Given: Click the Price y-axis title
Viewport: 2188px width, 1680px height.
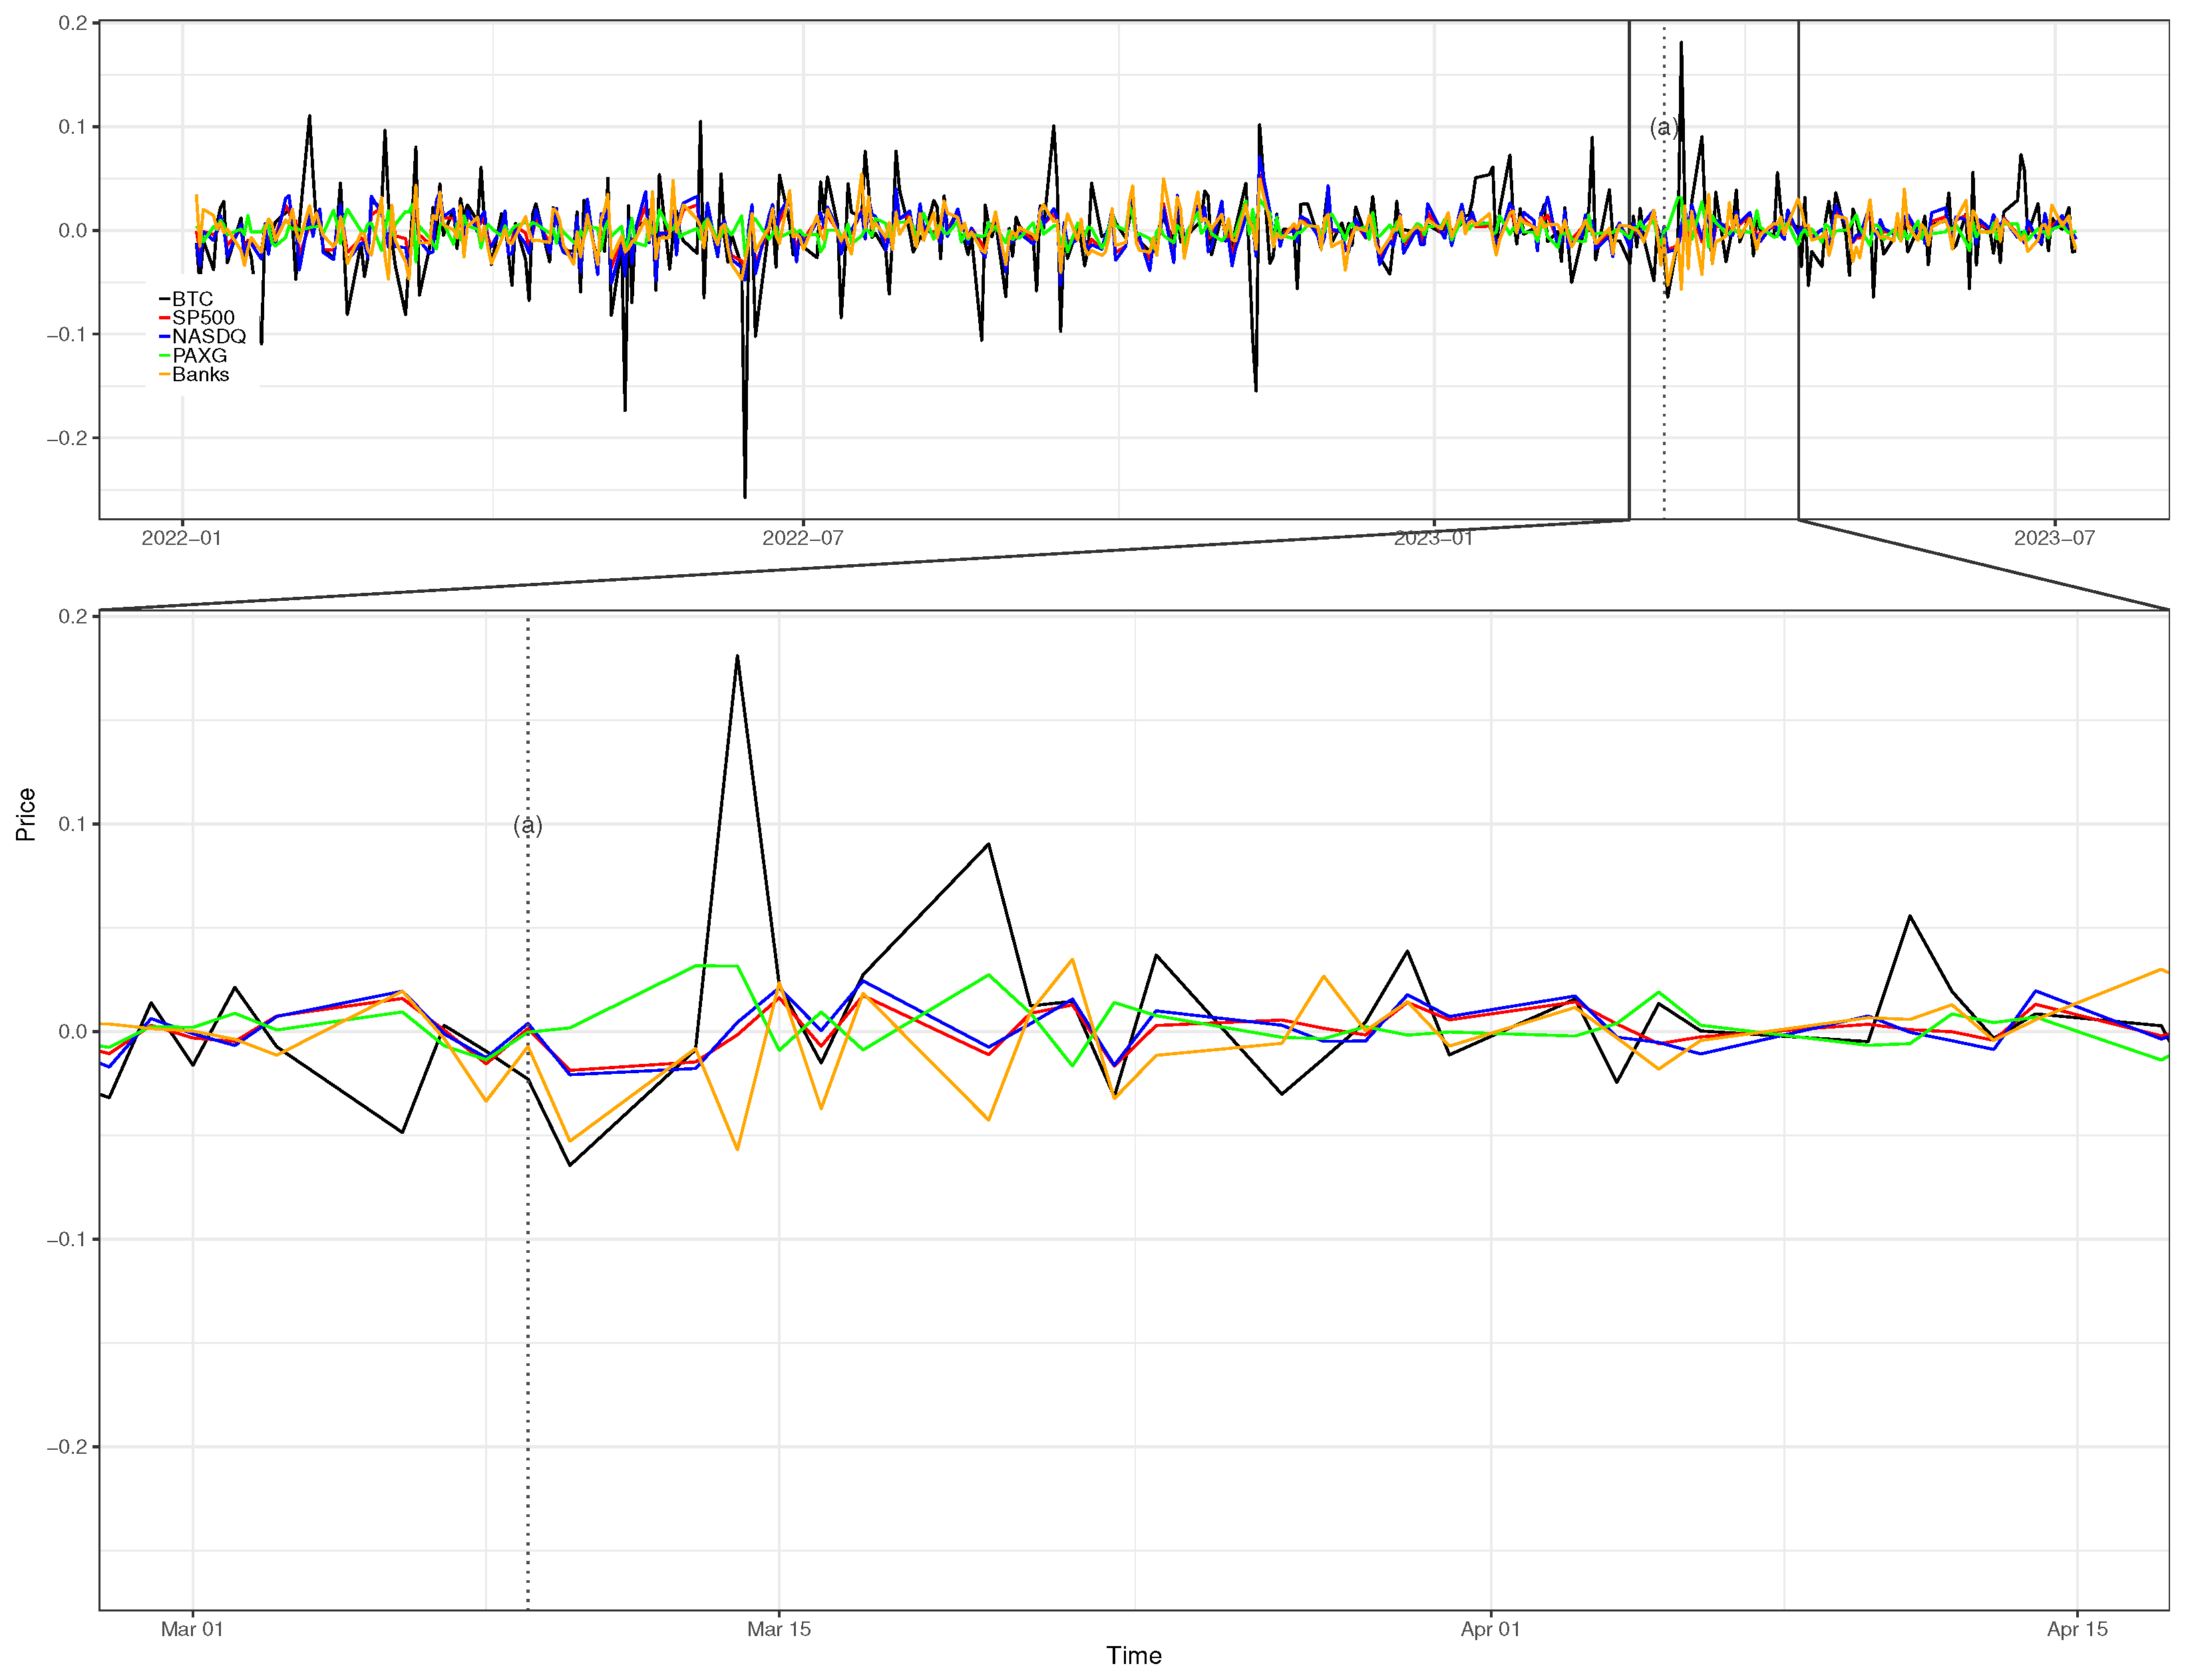Looking at the screenshot, I should click(26, 814).
